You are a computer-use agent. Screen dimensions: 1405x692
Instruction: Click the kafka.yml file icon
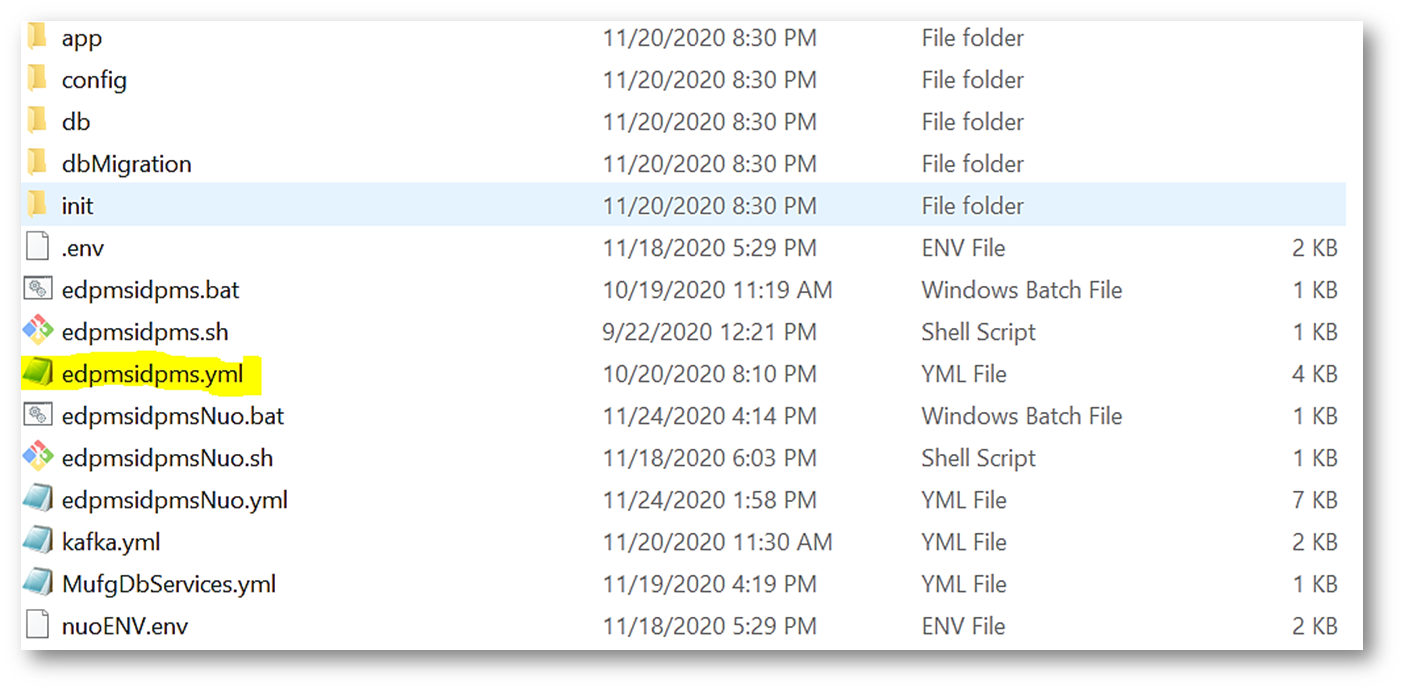37,542
